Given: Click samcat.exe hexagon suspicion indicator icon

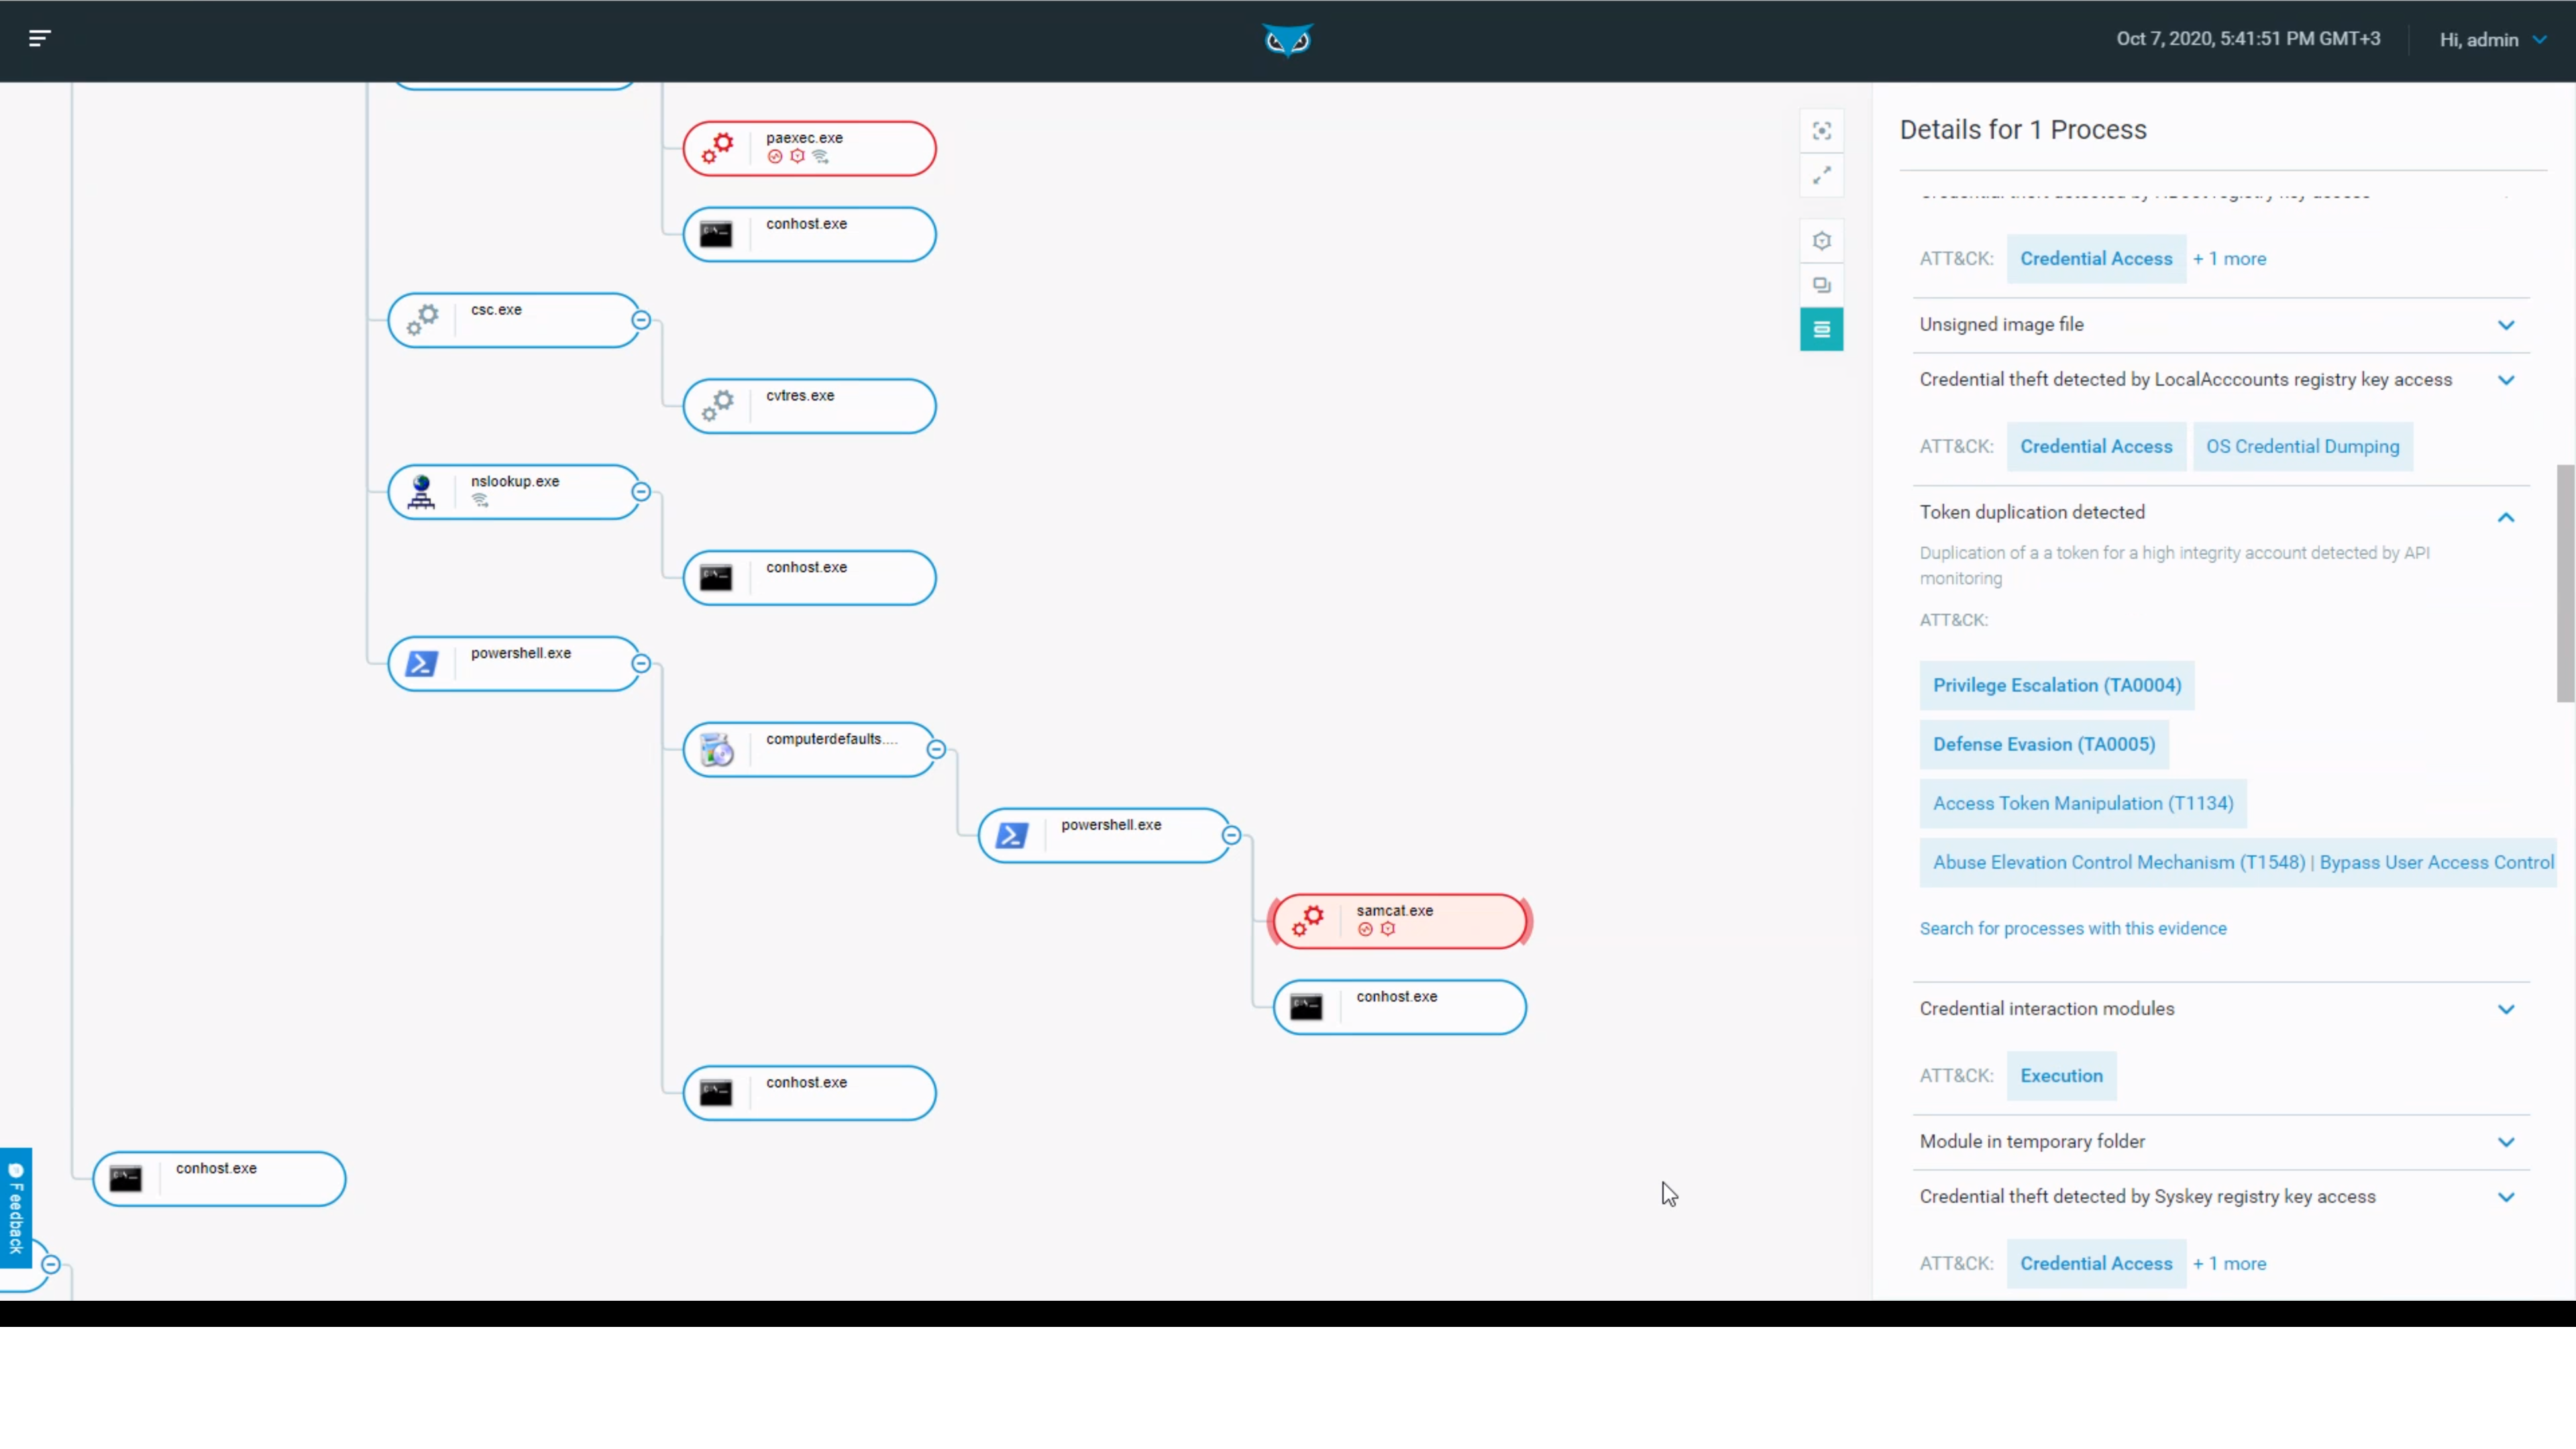Looking at the screenshot, I should point(1388,929).
